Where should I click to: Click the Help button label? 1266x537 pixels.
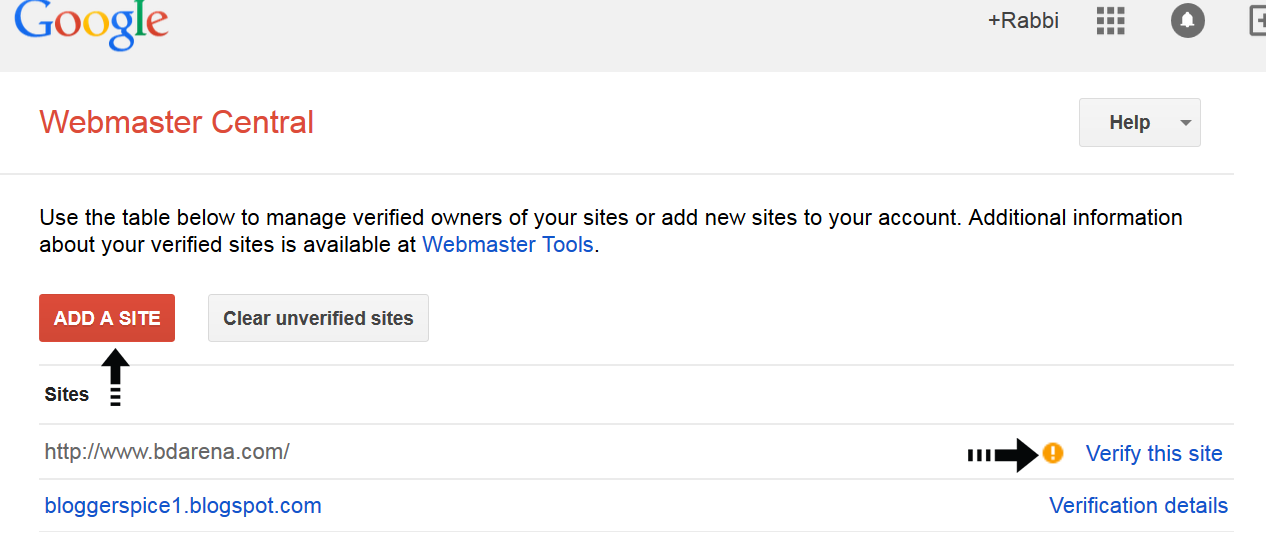click(x=1129, y=123)
